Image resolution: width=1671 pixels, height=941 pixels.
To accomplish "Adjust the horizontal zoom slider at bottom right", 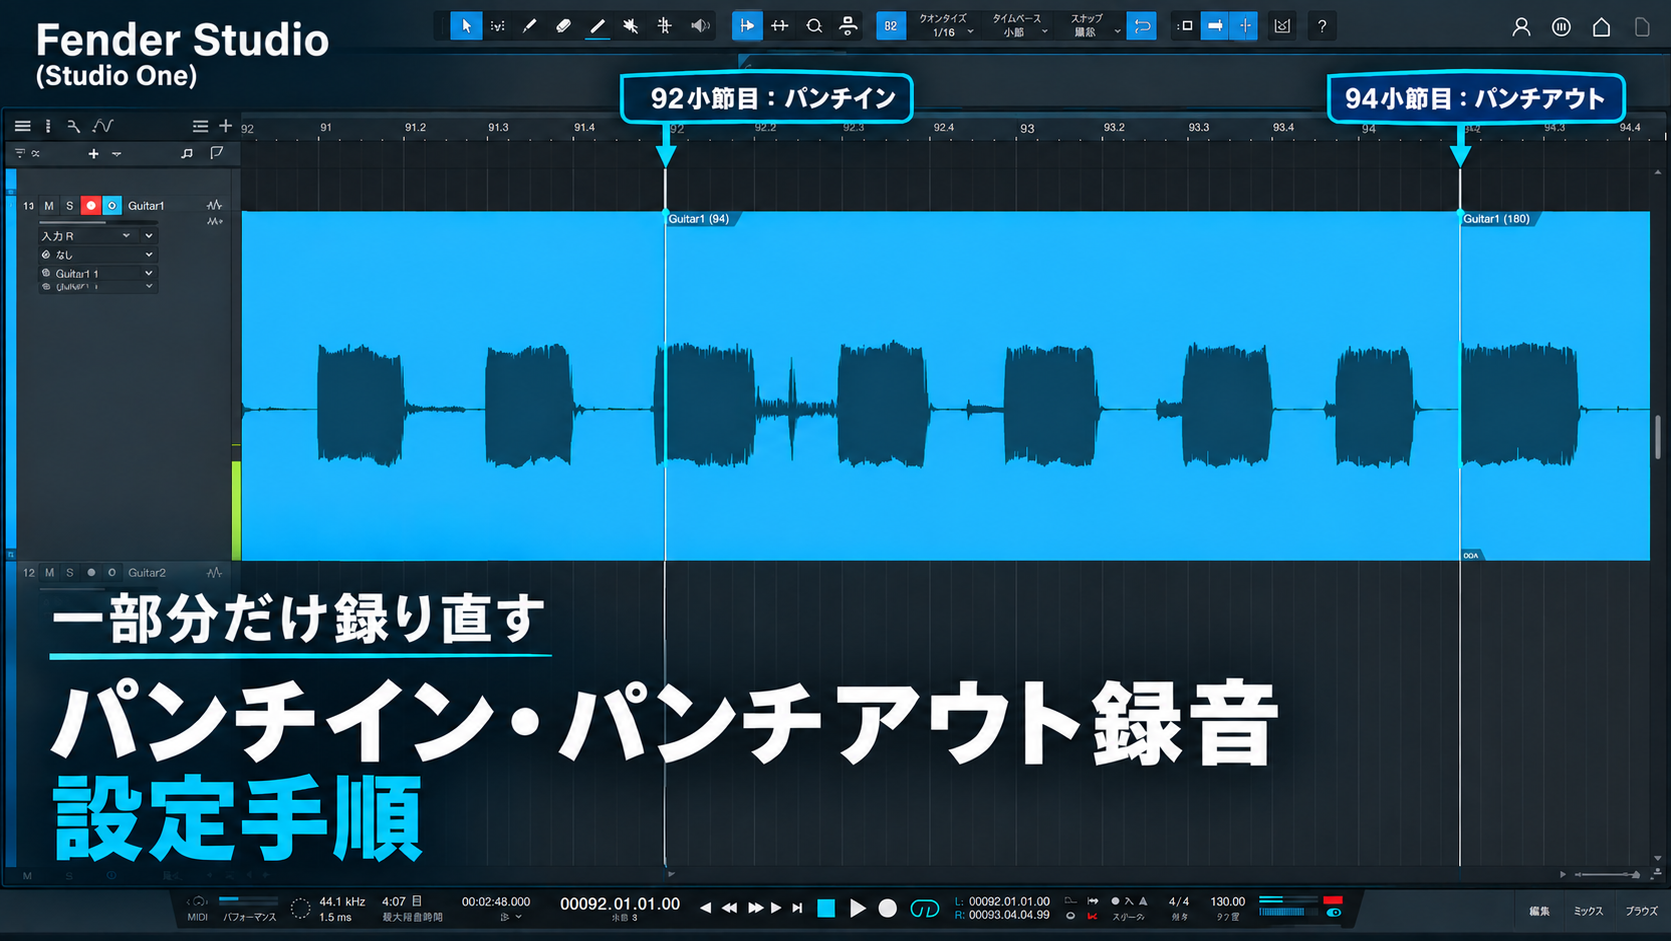I will pyautogui.click(x=1607, y=875).
